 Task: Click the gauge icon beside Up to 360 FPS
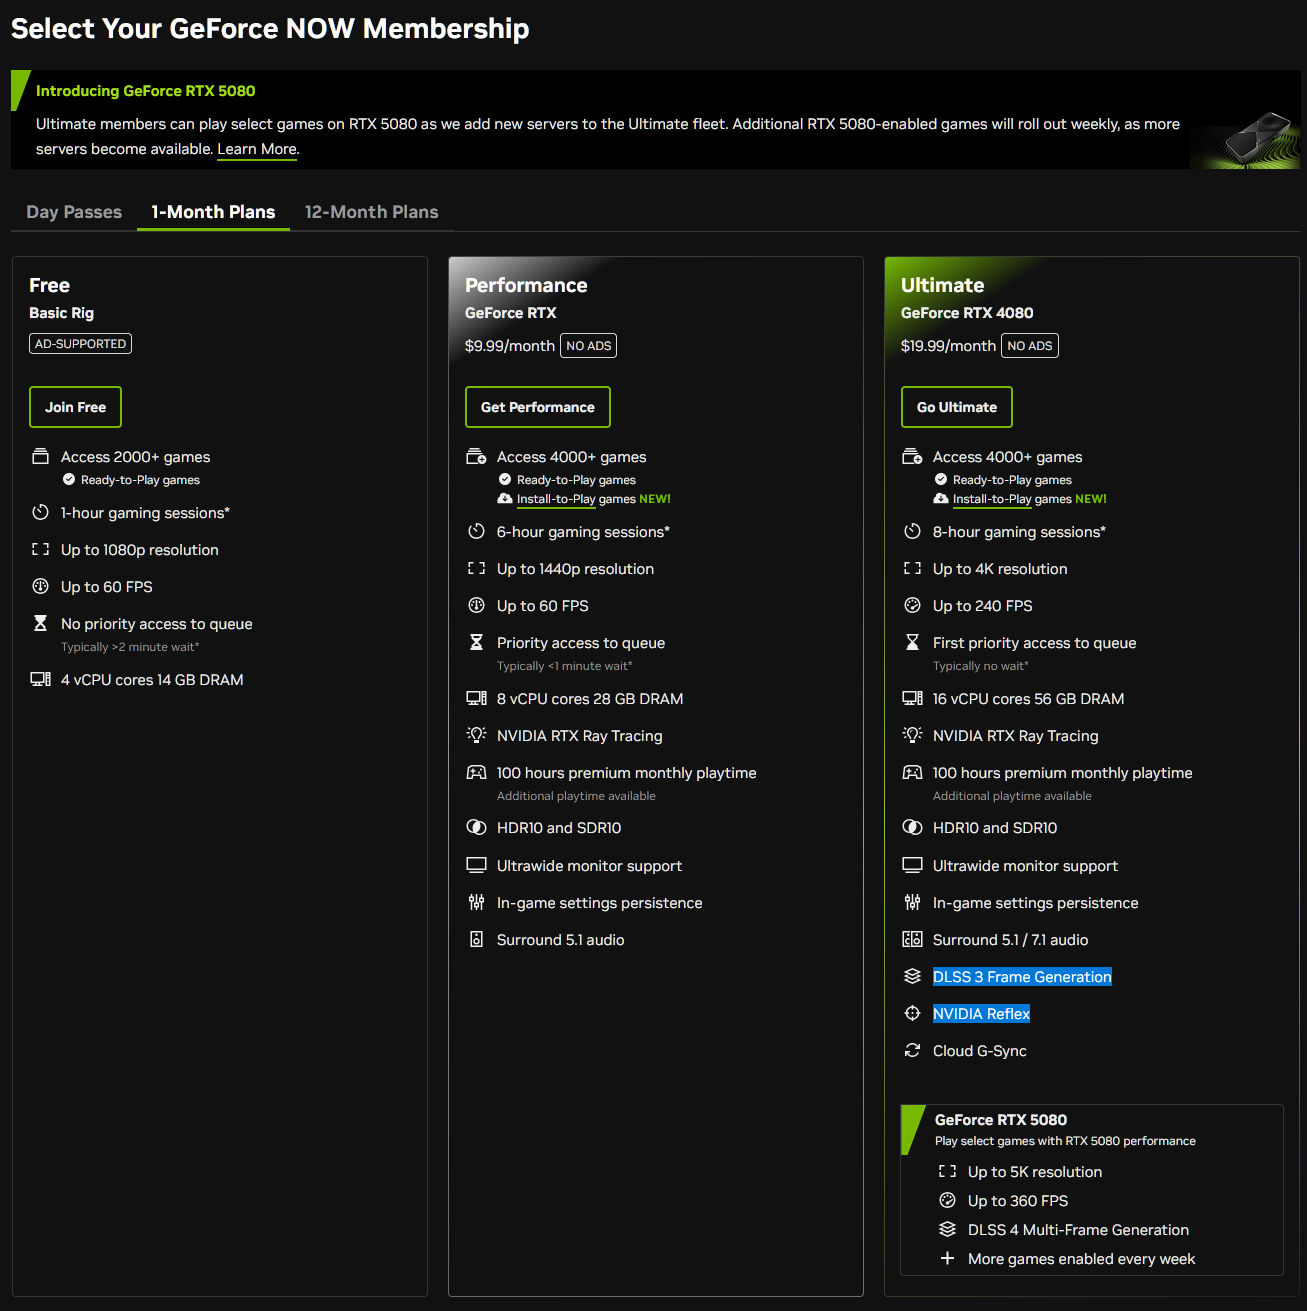(x=947, y=1200)
